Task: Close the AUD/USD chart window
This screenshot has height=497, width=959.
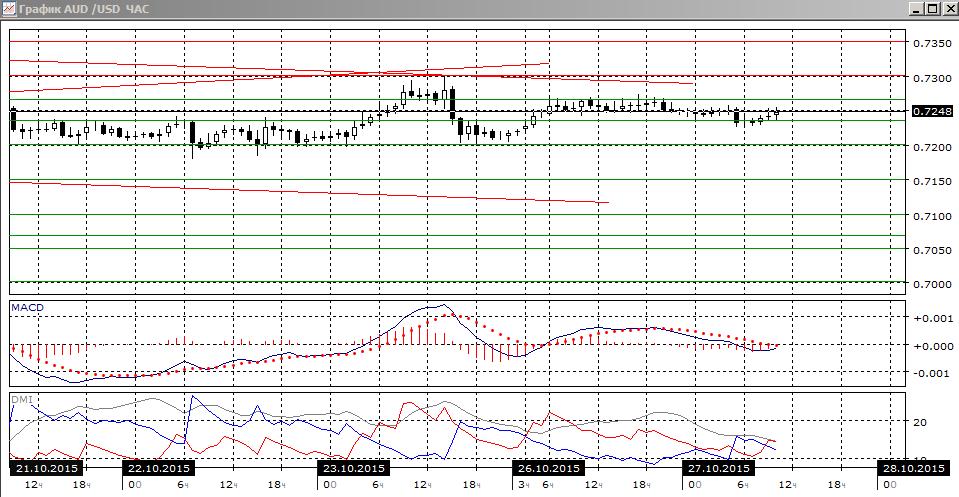Action: (949, 9)
